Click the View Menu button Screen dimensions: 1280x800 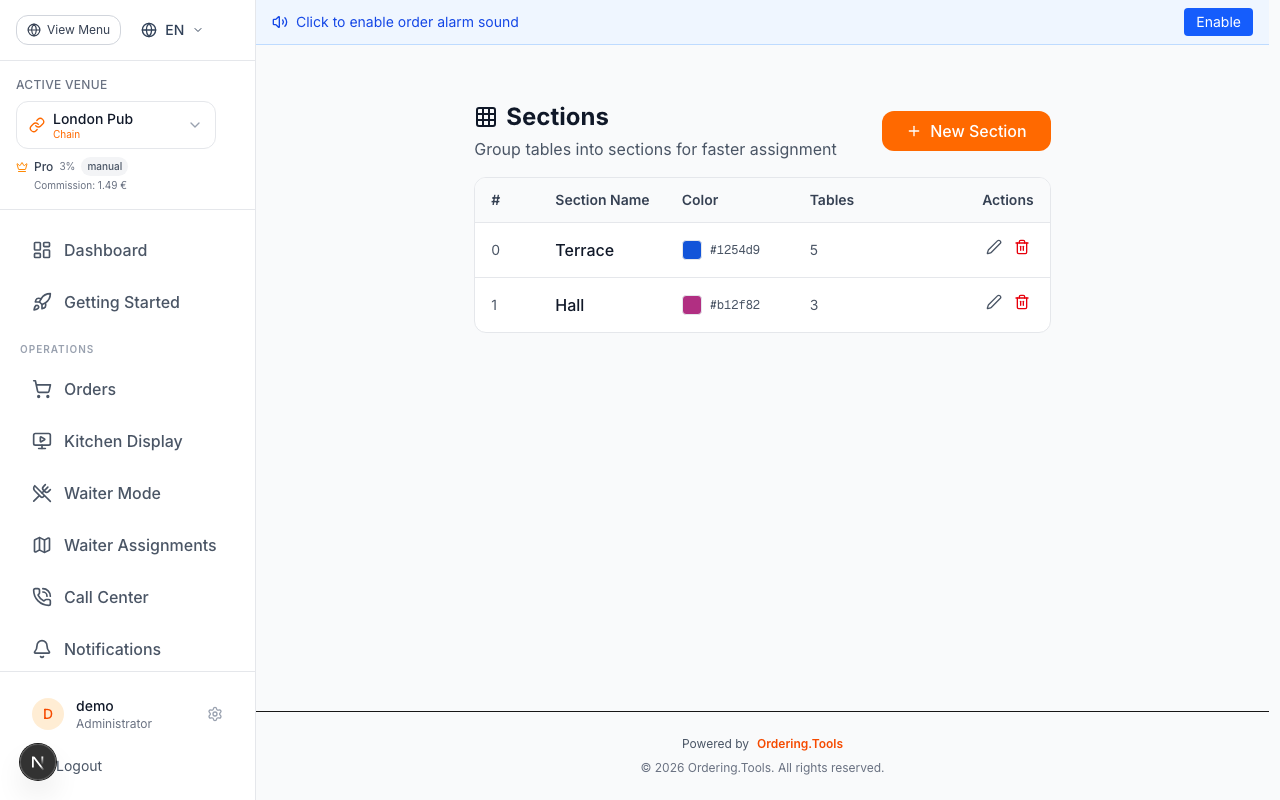tap(68, 30)
